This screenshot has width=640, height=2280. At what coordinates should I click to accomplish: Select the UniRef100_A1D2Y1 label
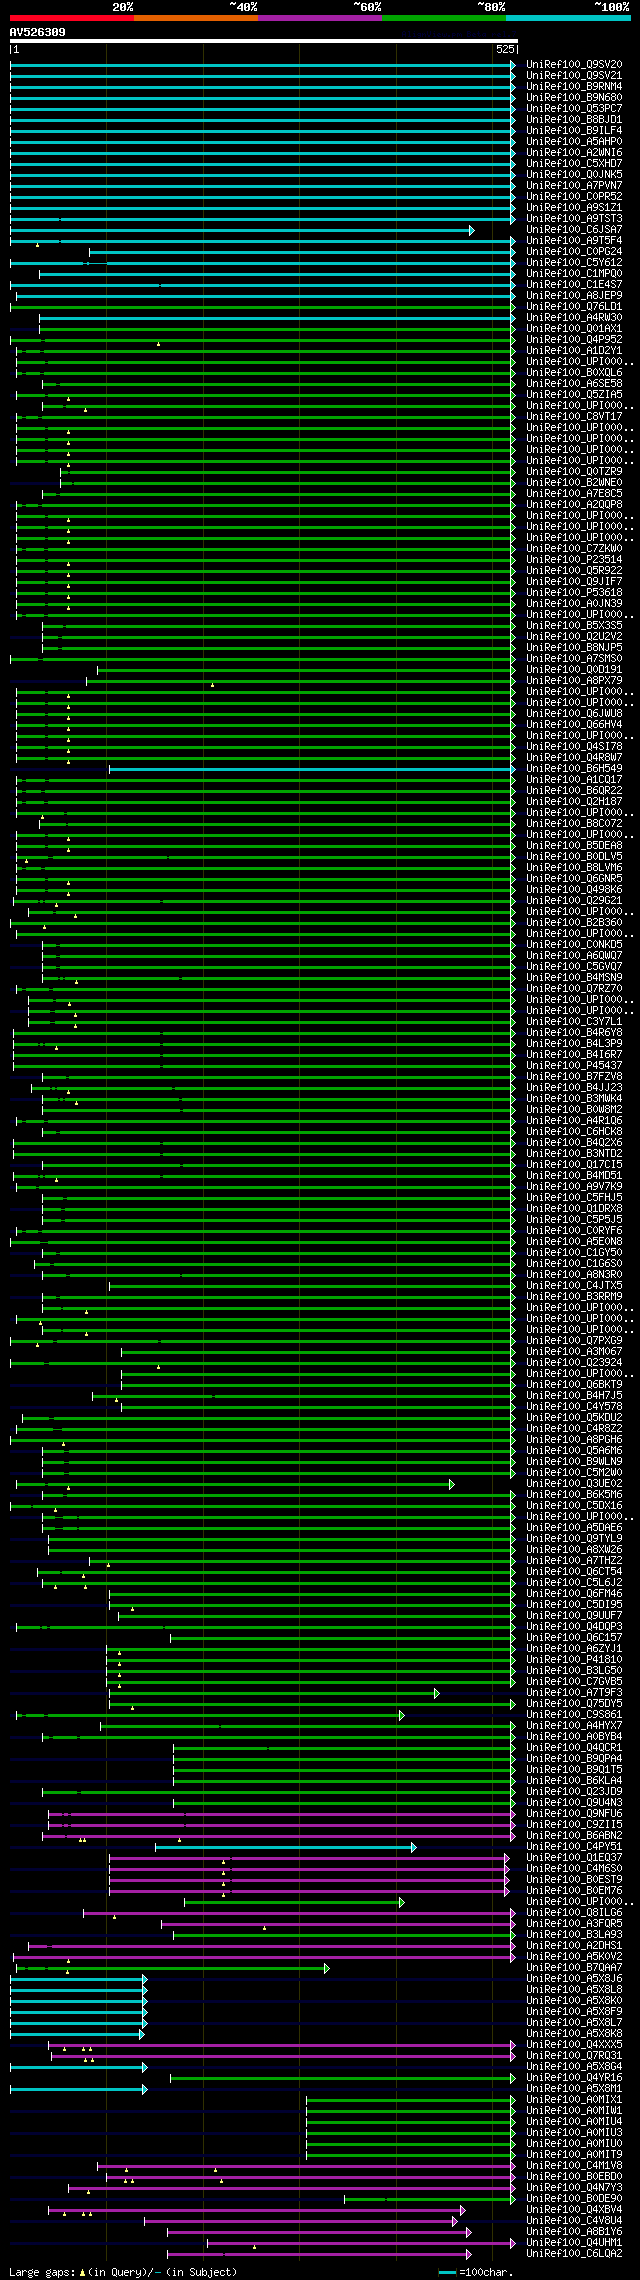tap(574, 350)
